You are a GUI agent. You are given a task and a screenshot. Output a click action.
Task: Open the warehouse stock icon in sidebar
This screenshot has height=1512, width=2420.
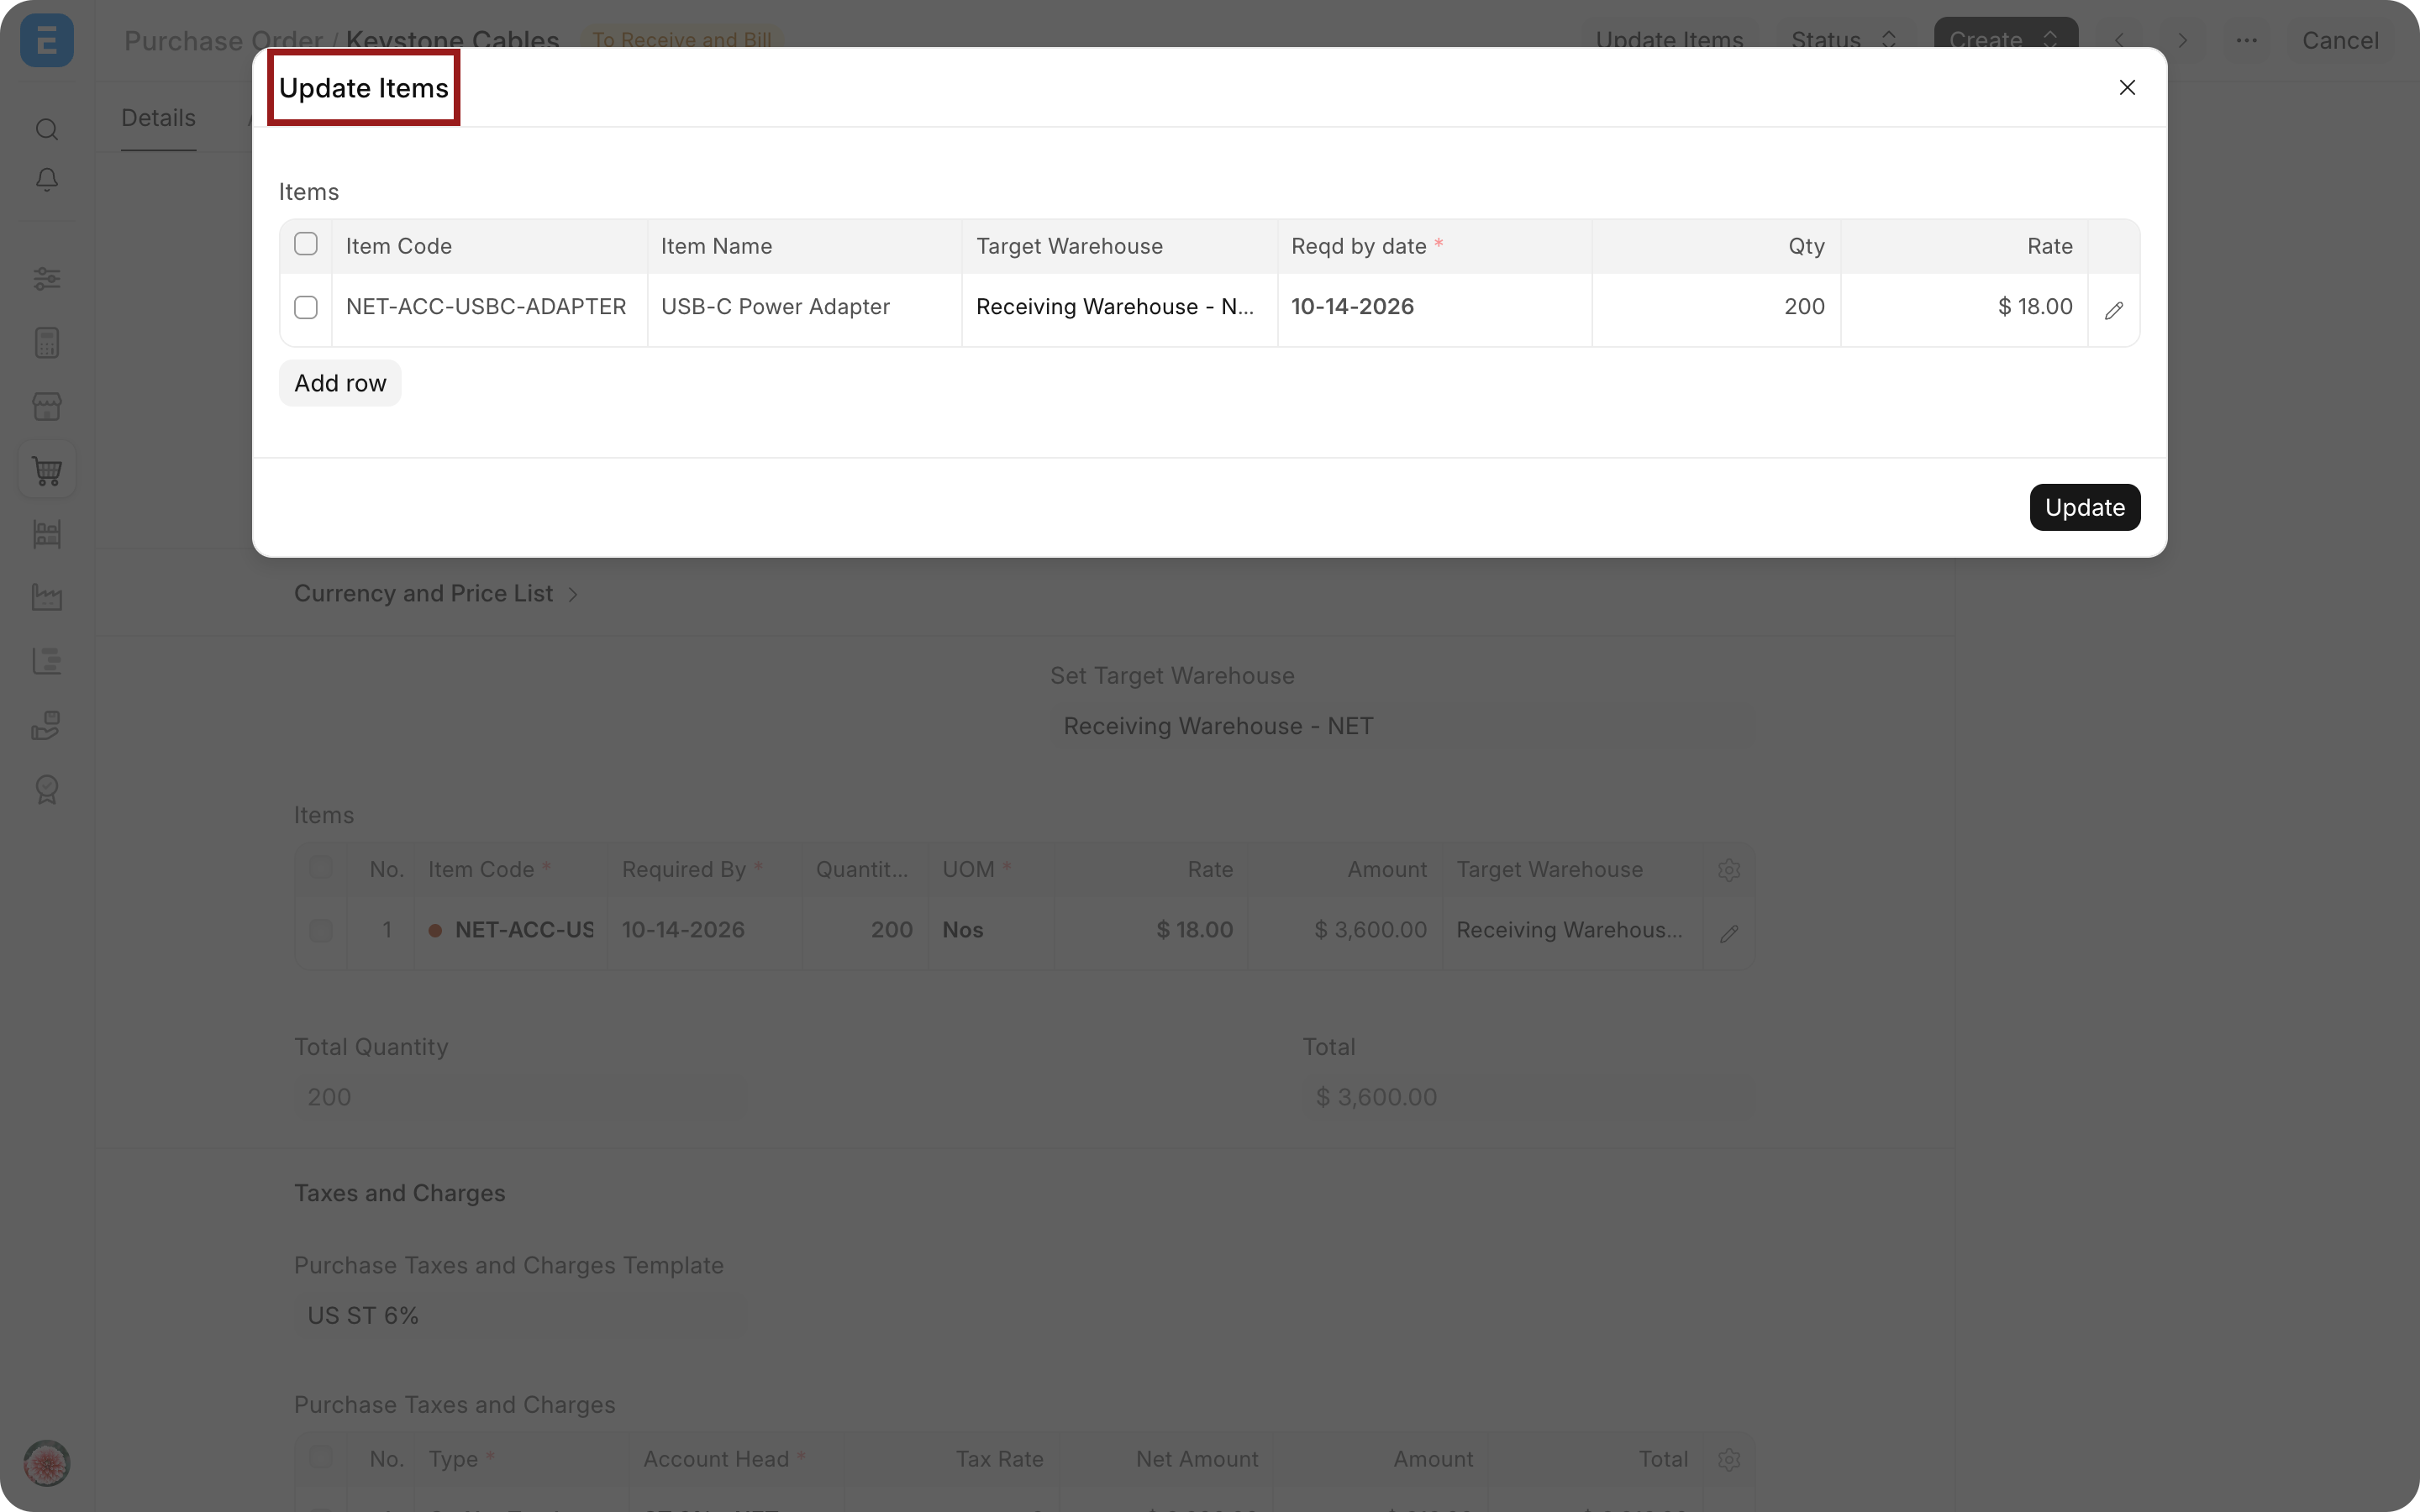(x=47, y=534)
